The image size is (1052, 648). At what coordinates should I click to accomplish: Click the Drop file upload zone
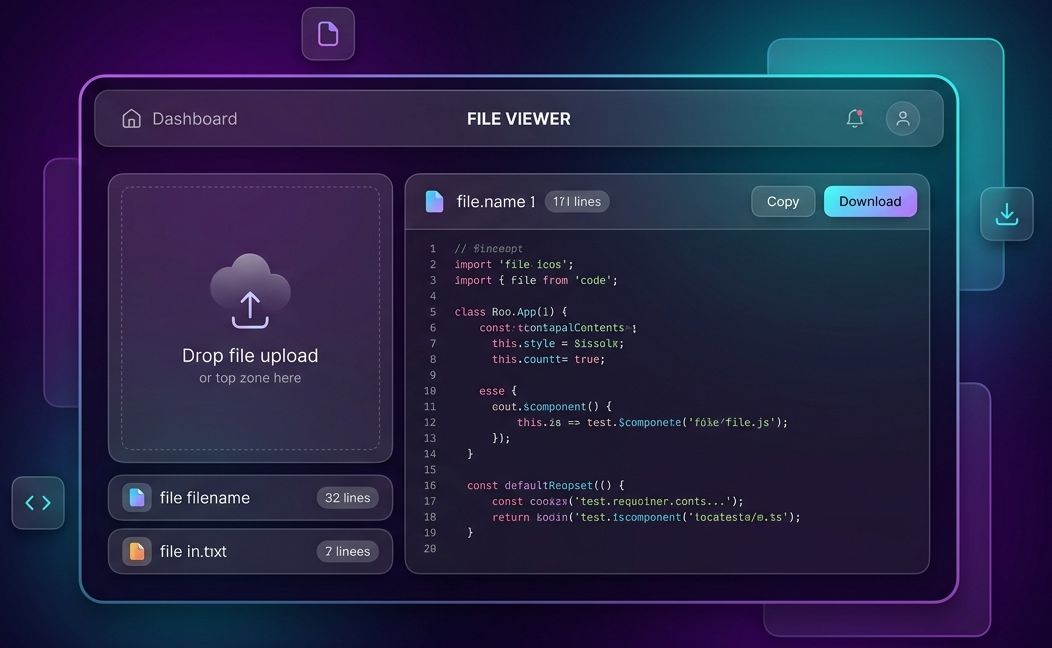pyautogui.click(x=250, y=318)
